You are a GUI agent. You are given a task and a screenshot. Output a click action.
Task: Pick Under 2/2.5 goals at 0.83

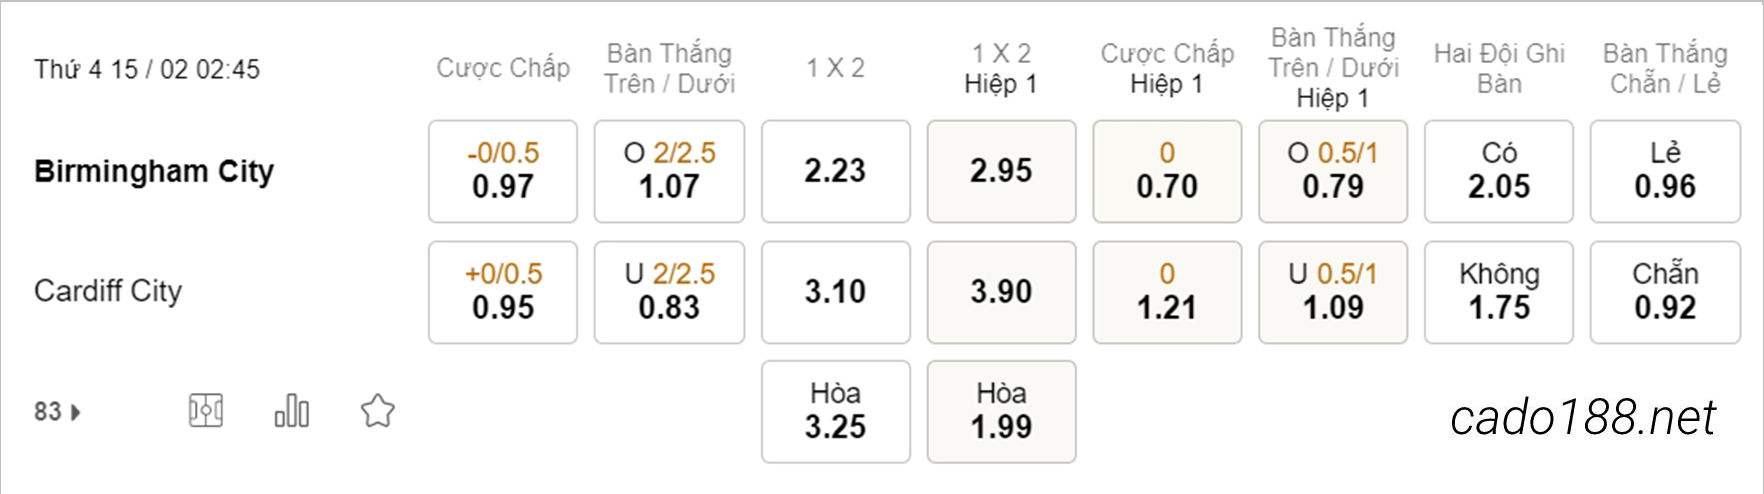pyautogui.click(x=669, y=292)
